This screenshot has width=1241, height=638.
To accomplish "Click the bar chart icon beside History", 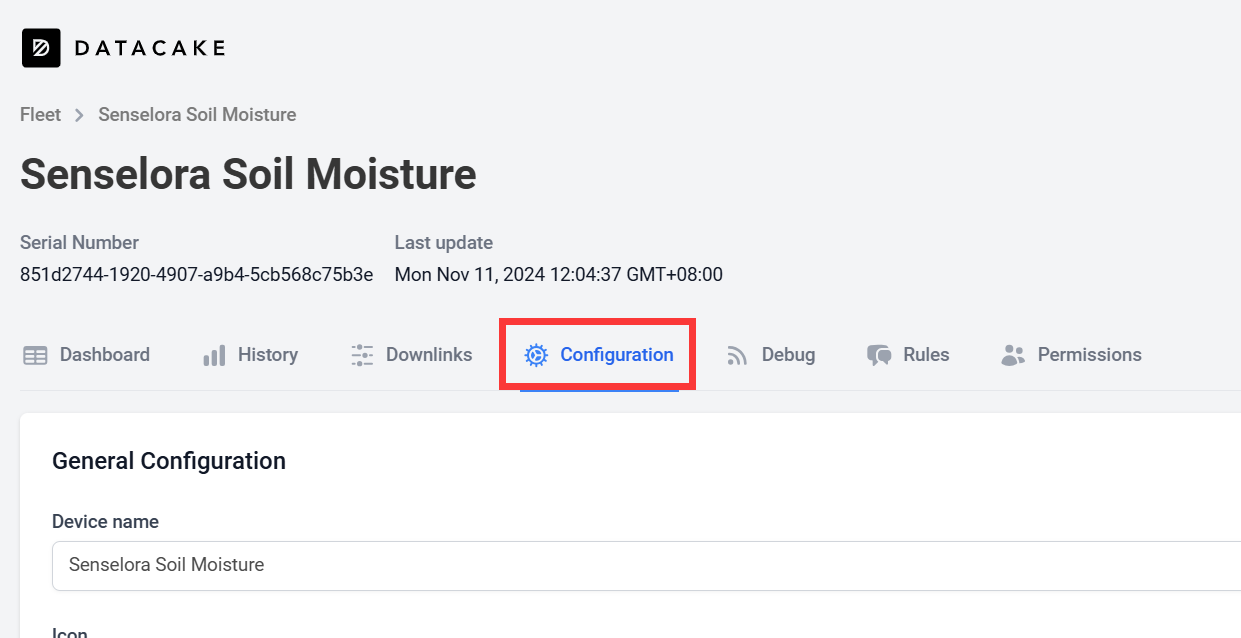I will (214, 355).
